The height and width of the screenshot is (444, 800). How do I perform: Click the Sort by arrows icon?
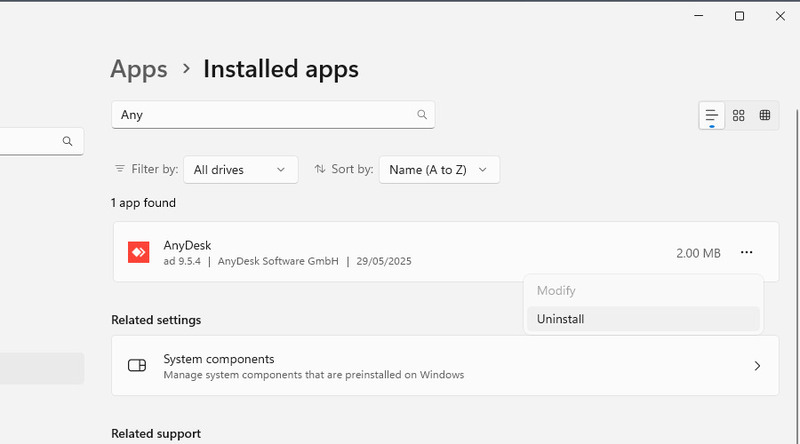click(320, 169)
